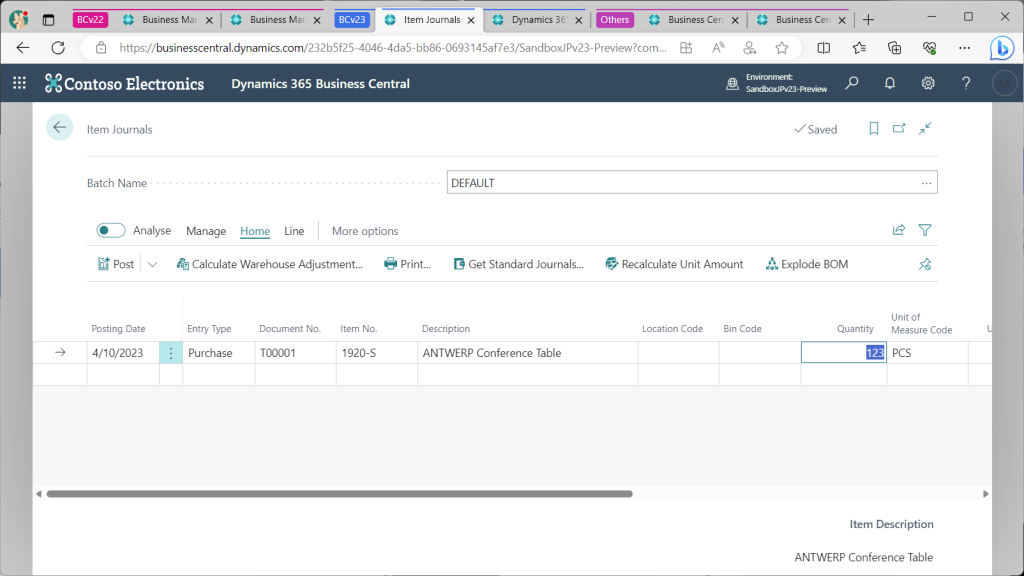The image size is (1024, 576).
Task: Pin the action bar using the pin icon
Action: coord(925,264)
